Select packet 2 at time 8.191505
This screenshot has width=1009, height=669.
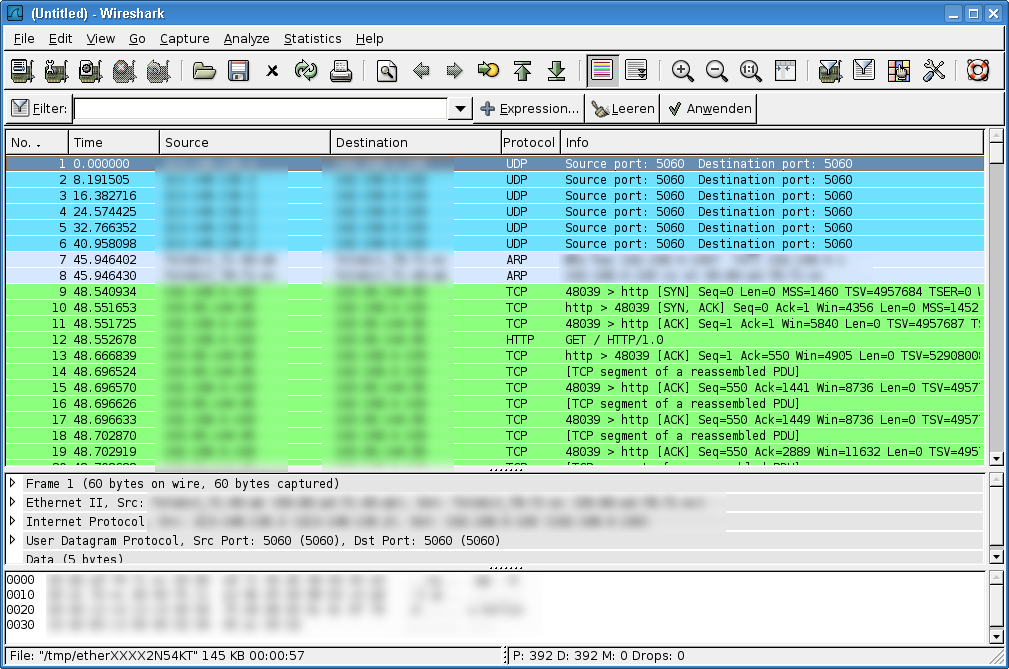[x=495, y=179]
